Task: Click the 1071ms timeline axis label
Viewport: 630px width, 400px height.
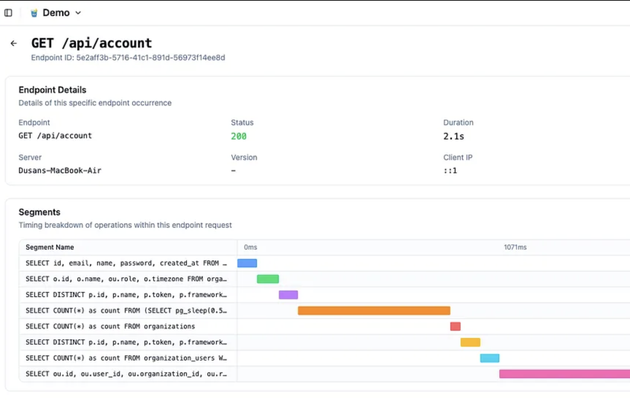Action: point(515,247)
